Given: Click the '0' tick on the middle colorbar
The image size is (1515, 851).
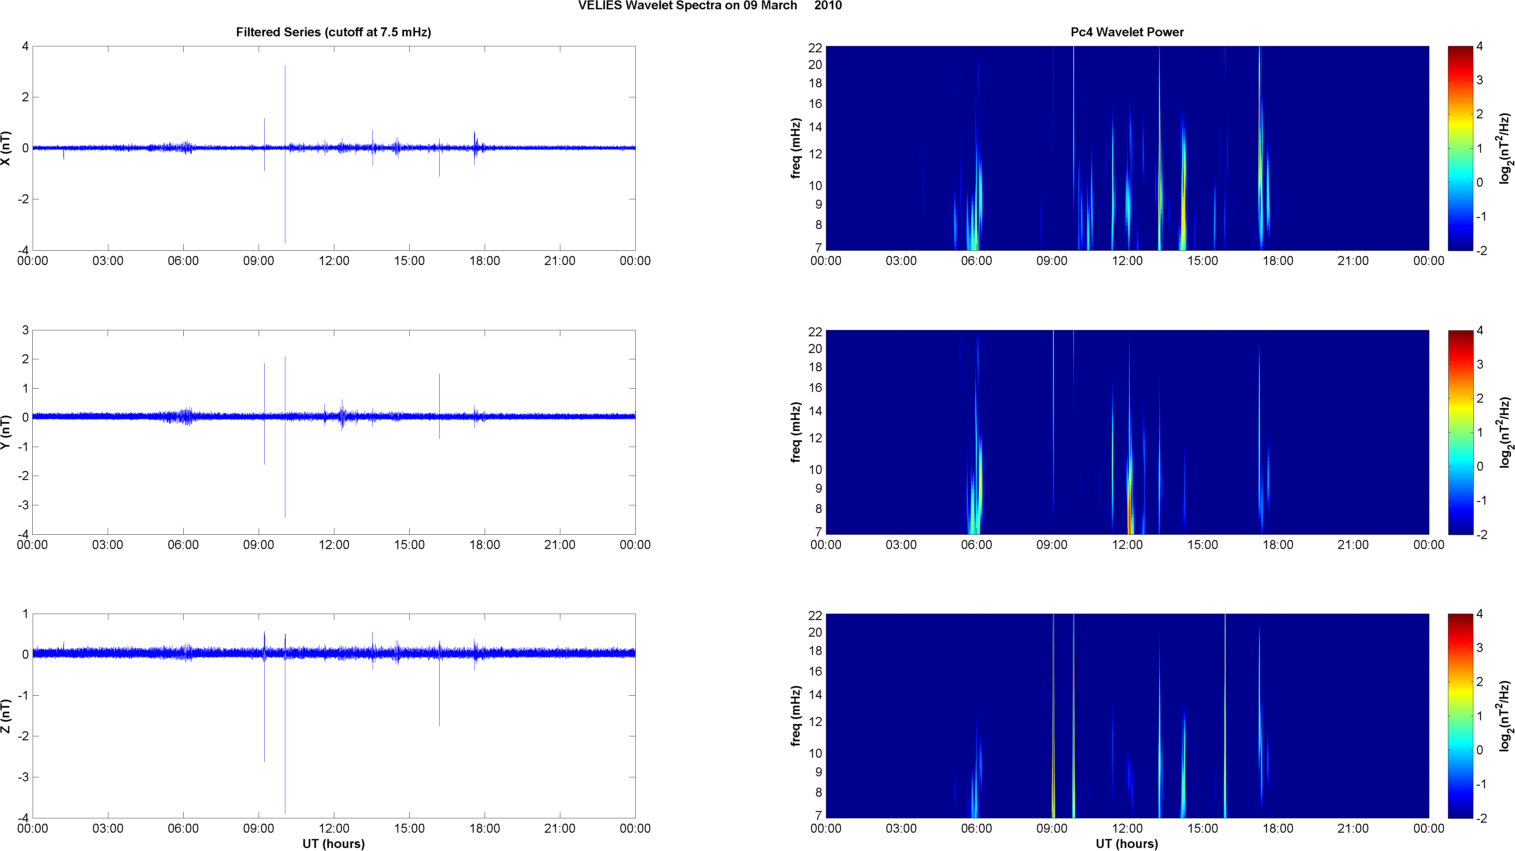Looking at the screenshot, I should [x=1480, y=467].
